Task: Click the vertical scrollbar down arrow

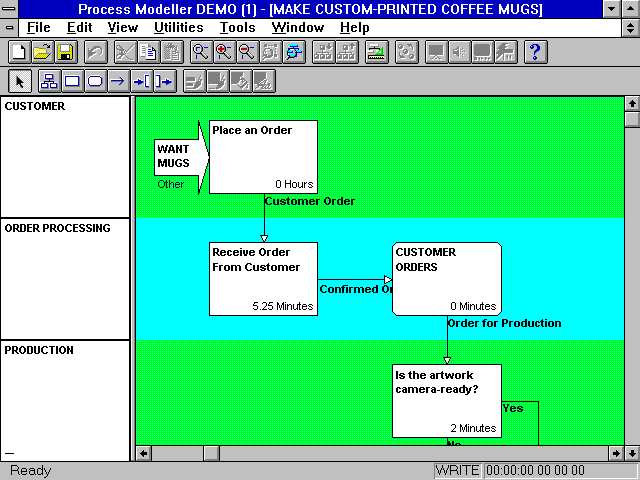Action: click(632, 436)
